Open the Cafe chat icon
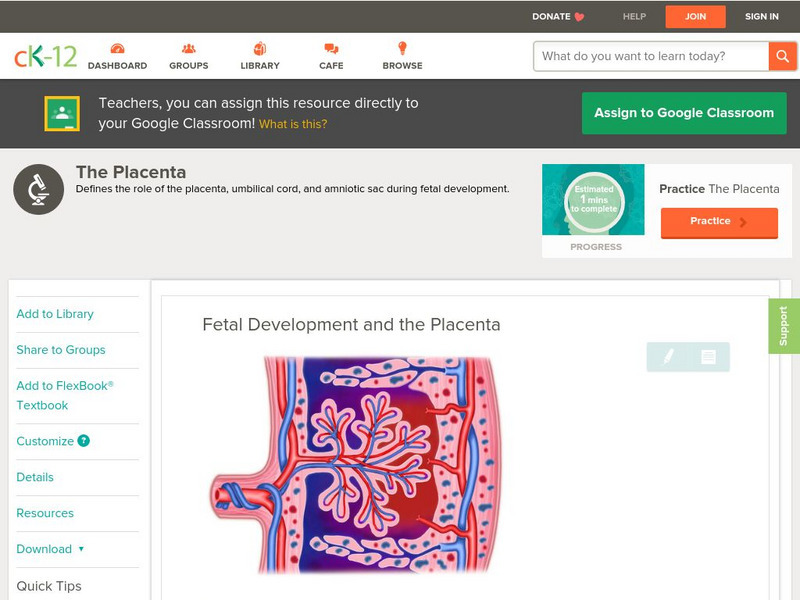Screen dimensions: 800x600 click(x=331, y=49)
